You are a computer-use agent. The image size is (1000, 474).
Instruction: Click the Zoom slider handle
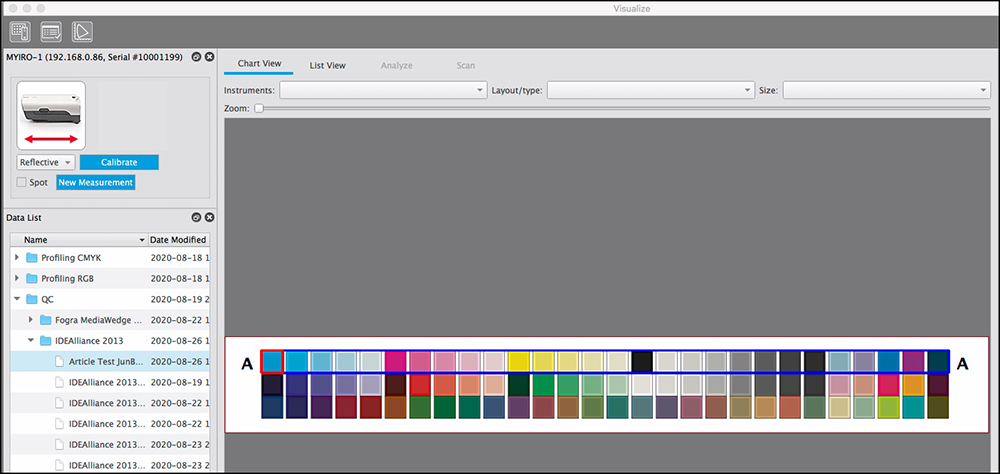coord(258,108)
